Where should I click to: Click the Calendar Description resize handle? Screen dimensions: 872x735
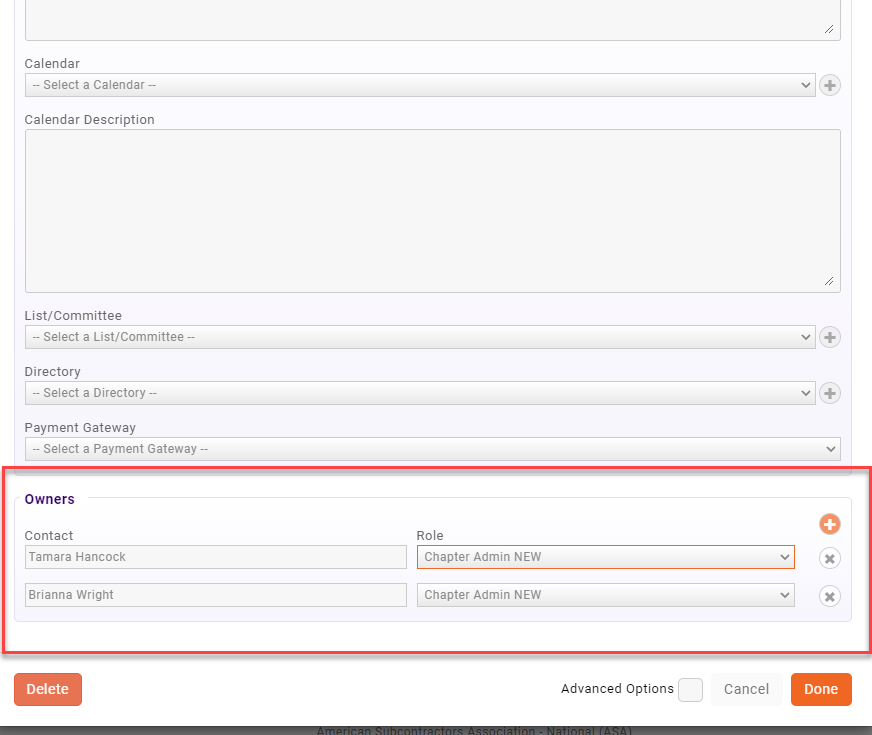829,282
